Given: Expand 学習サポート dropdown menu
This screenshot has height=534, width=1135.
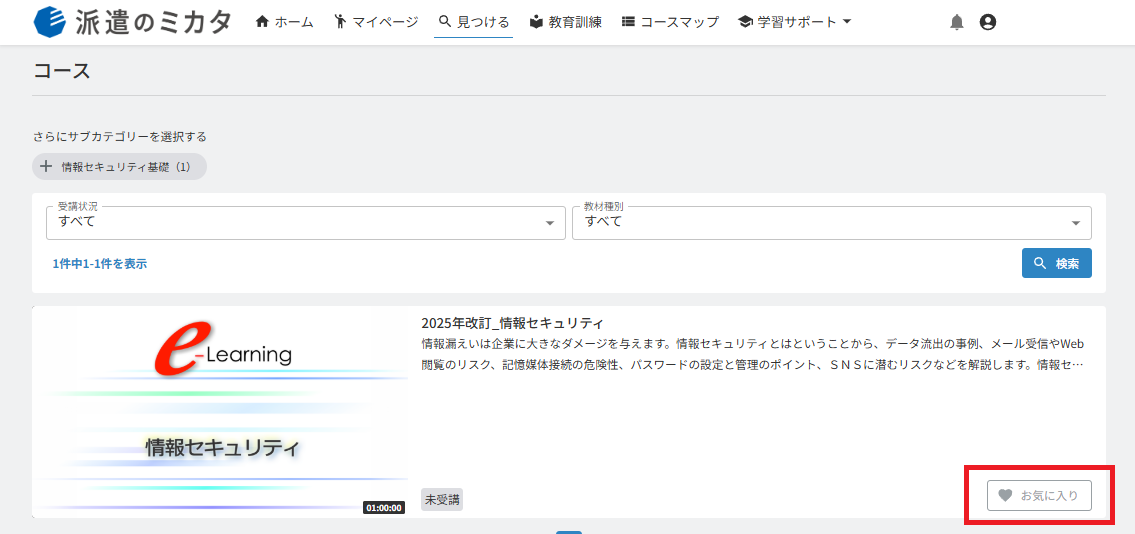Looking at the screenshot, I should (x=795, y=22).
